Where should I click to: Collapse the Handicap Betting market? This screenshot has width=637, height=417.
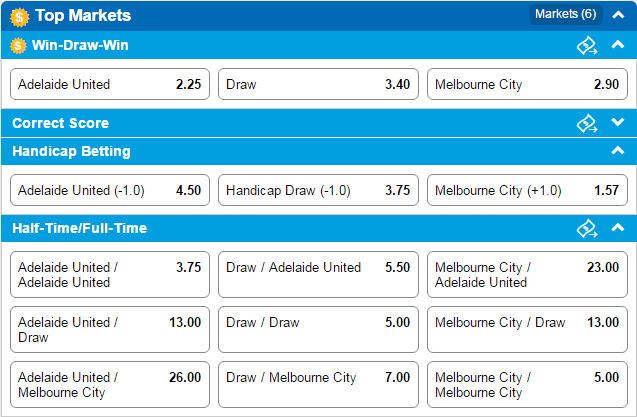618,150
